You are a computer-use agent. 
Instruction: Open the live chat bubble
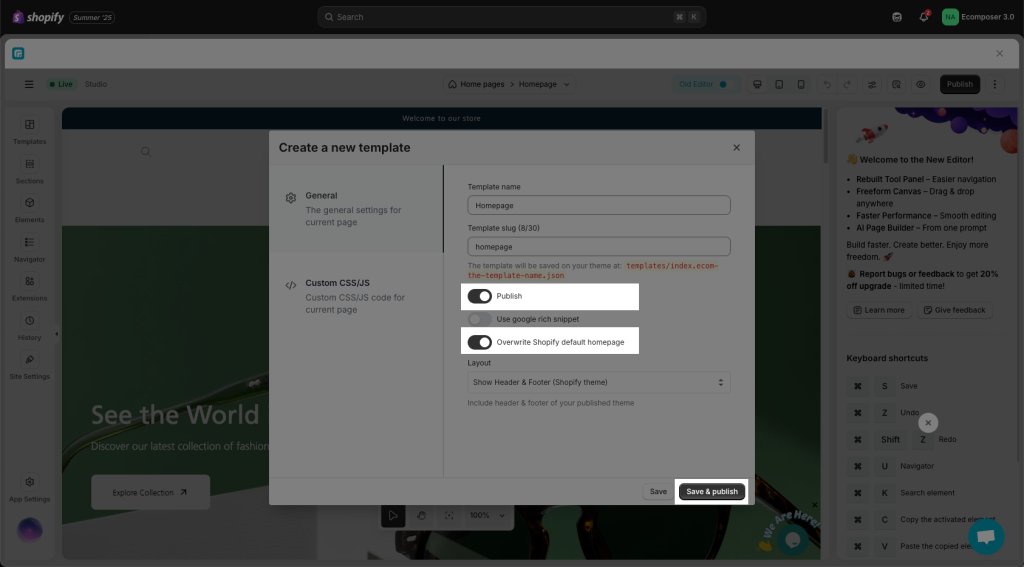[986, 537]
